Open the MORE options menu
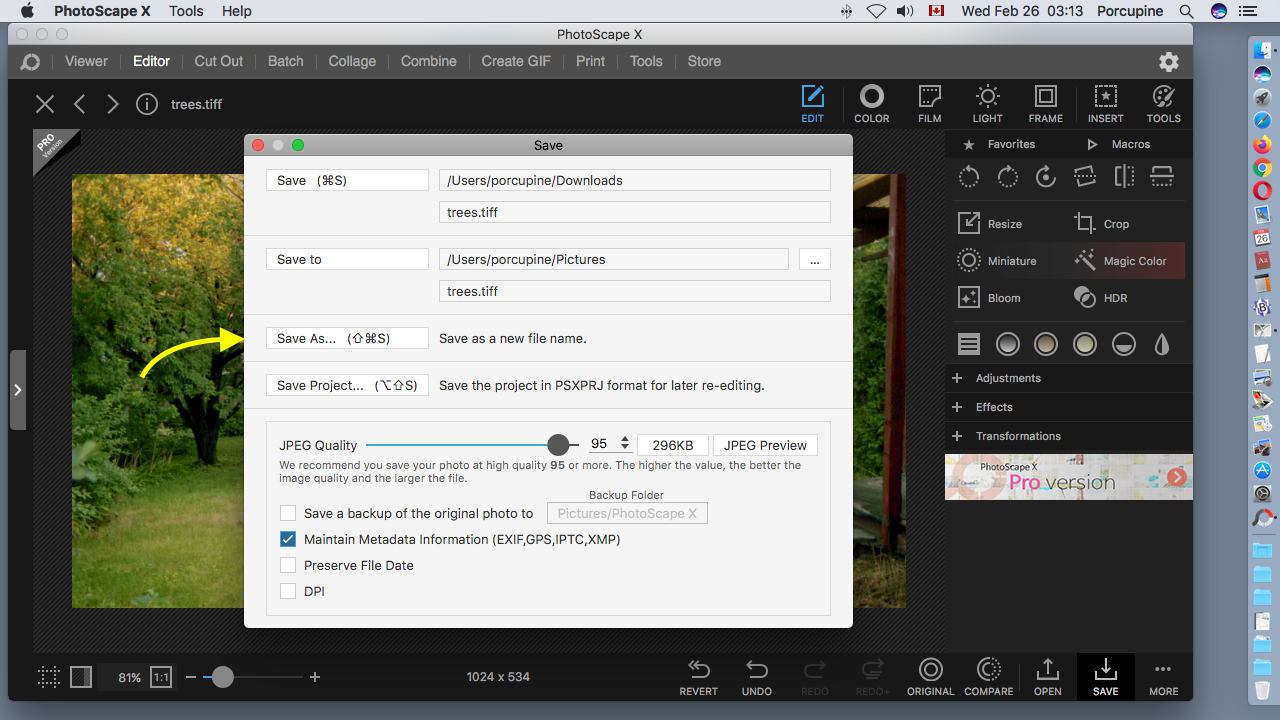This screenshot has width=1280, height=720. point(1163,677)
